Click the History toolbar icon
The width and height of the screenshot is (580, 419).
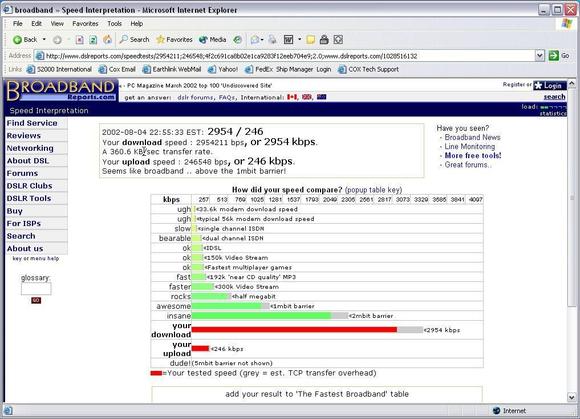click(x=237, y=40)
